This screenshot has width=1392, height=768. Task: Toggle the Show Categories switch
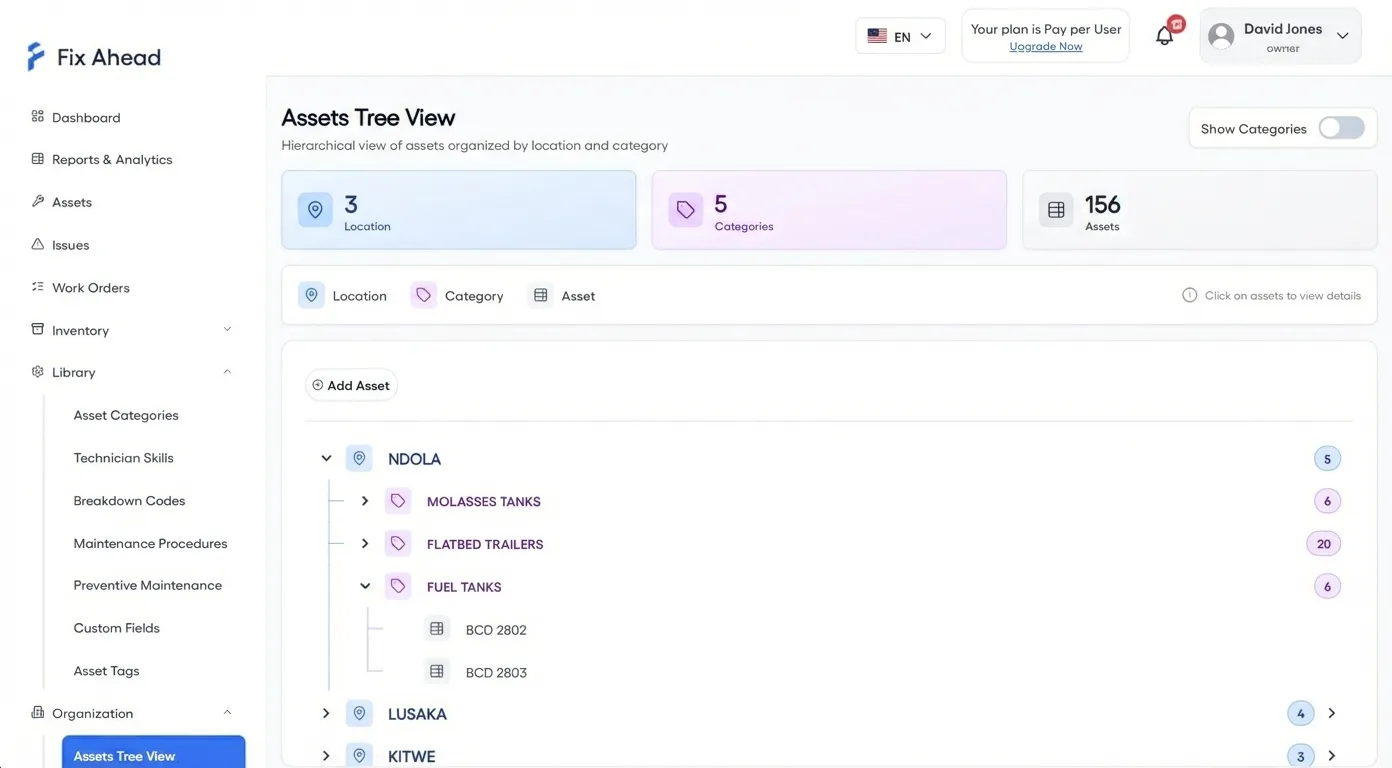[x=1341, y=128]
